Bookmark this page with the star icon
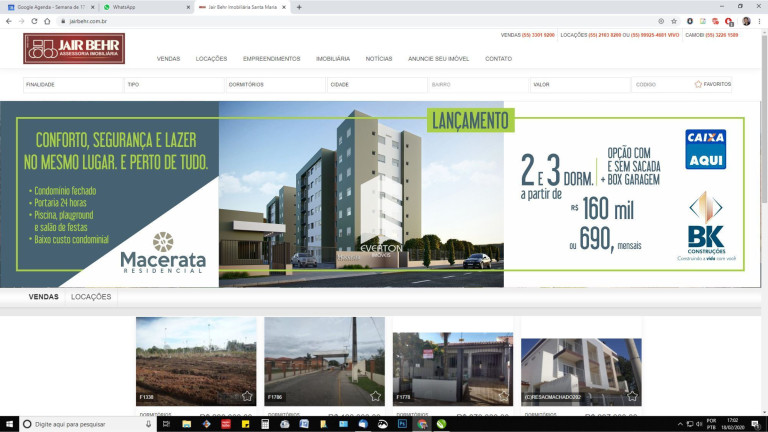Viewport: 768px width, 432px height. [674, 21]
